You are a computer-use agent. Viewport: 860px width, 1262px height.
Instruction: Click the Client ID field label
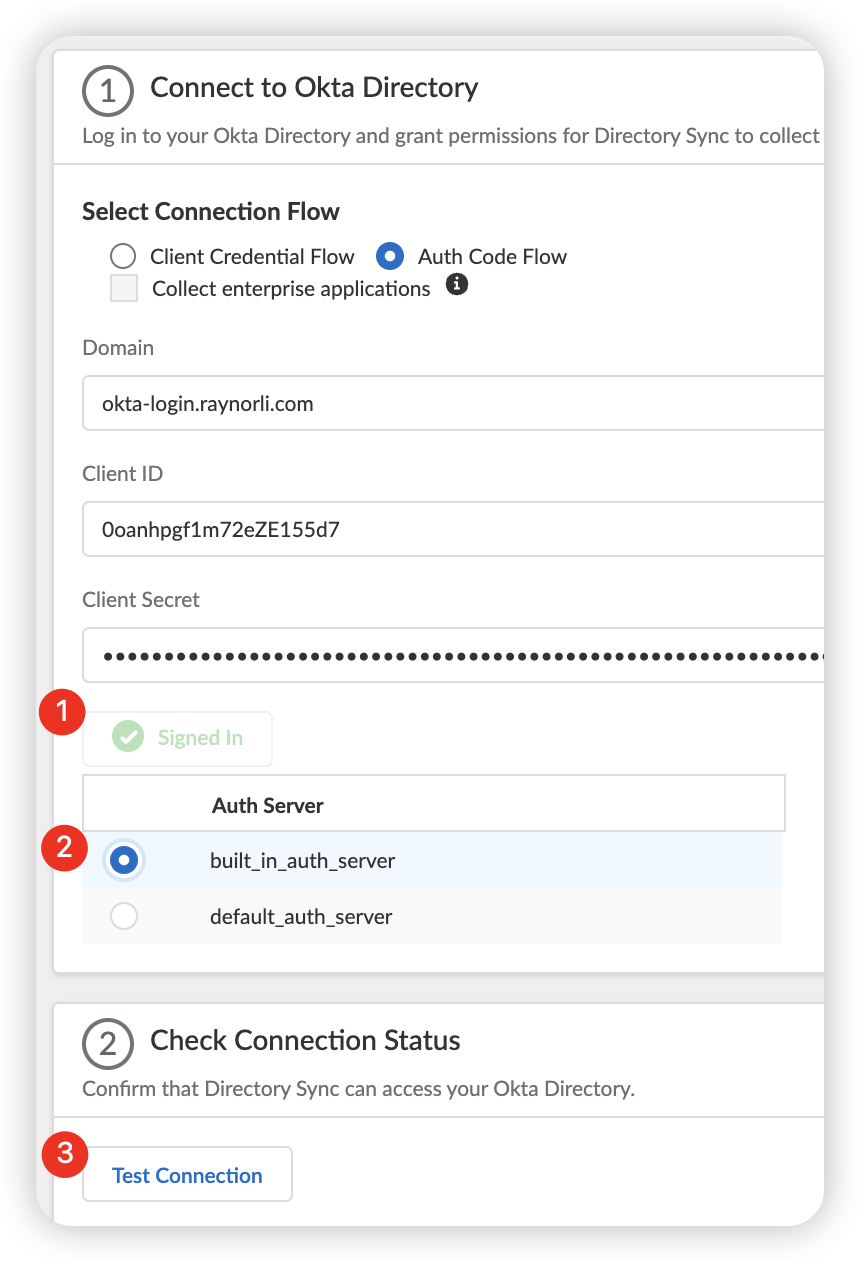(122, 474)
